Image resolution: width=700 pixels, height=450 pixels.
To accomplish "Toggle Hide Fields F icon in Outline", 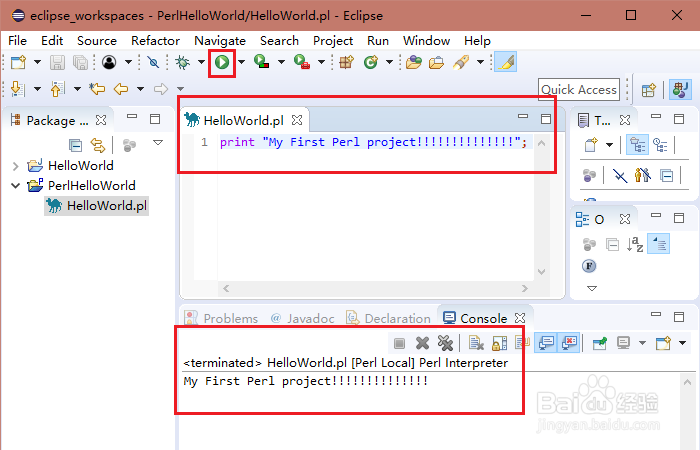I will click(589, 267).
